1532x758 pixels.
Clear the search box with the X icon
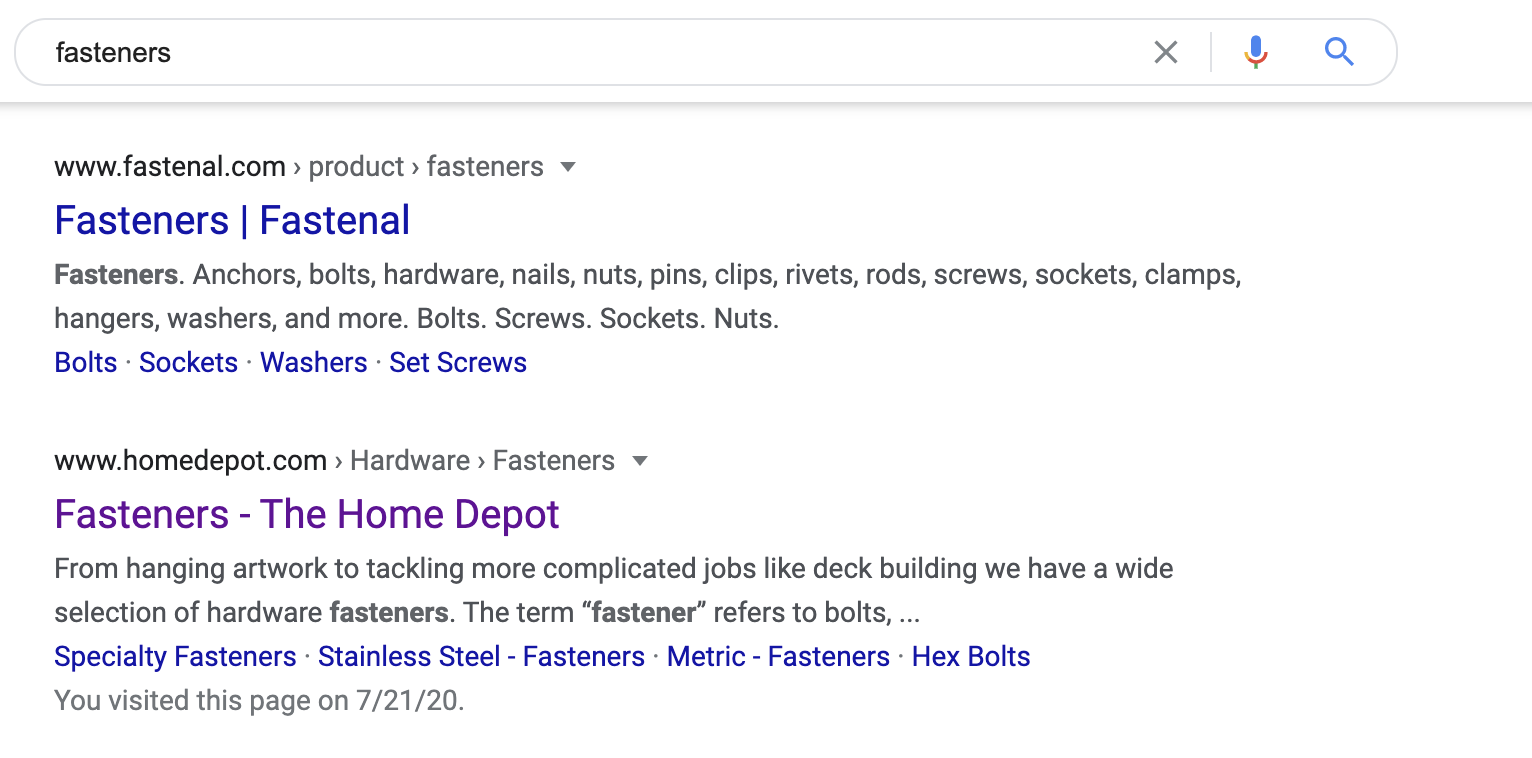[x=1165, y=52]
